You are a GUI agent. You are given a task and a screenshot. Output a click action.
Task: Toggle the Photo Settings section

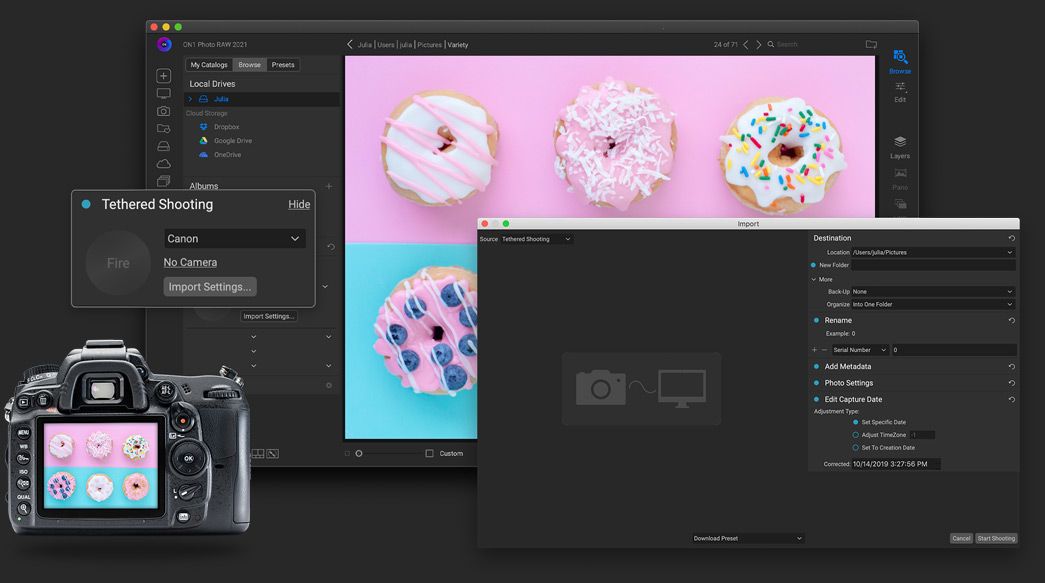point(816,383)
